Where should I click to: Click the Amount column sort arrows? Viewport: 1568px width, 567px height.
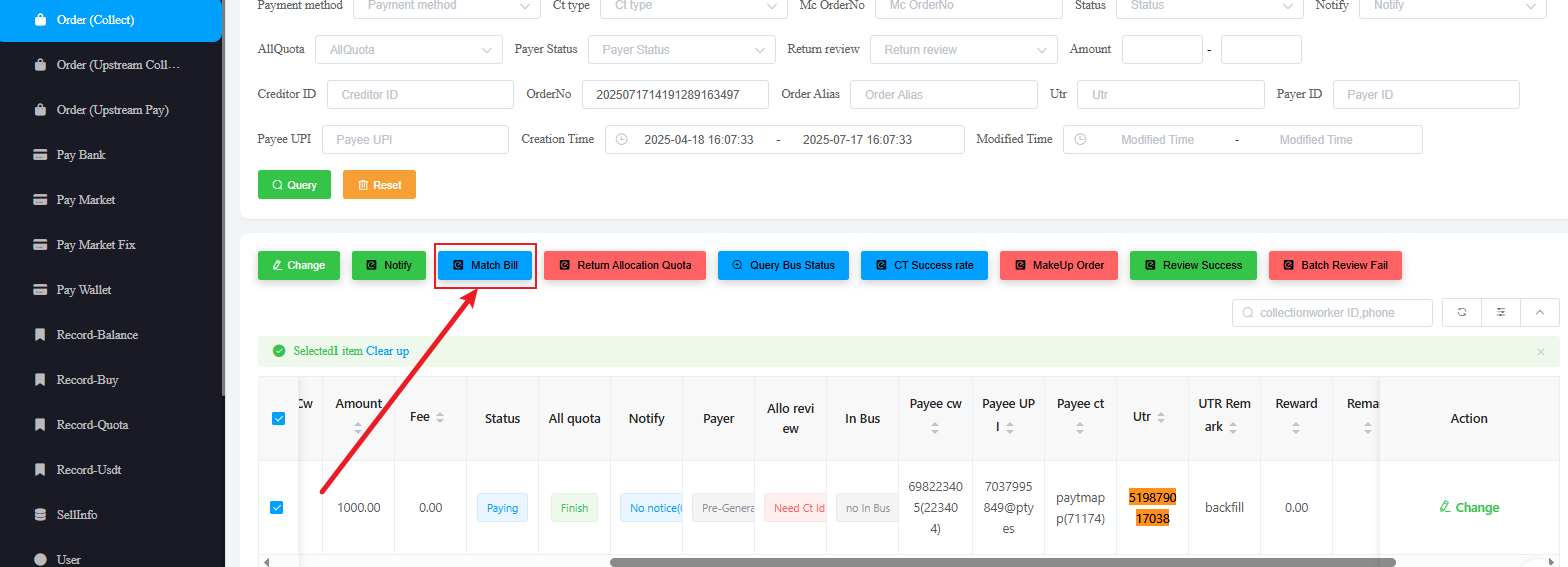[358, 426]
